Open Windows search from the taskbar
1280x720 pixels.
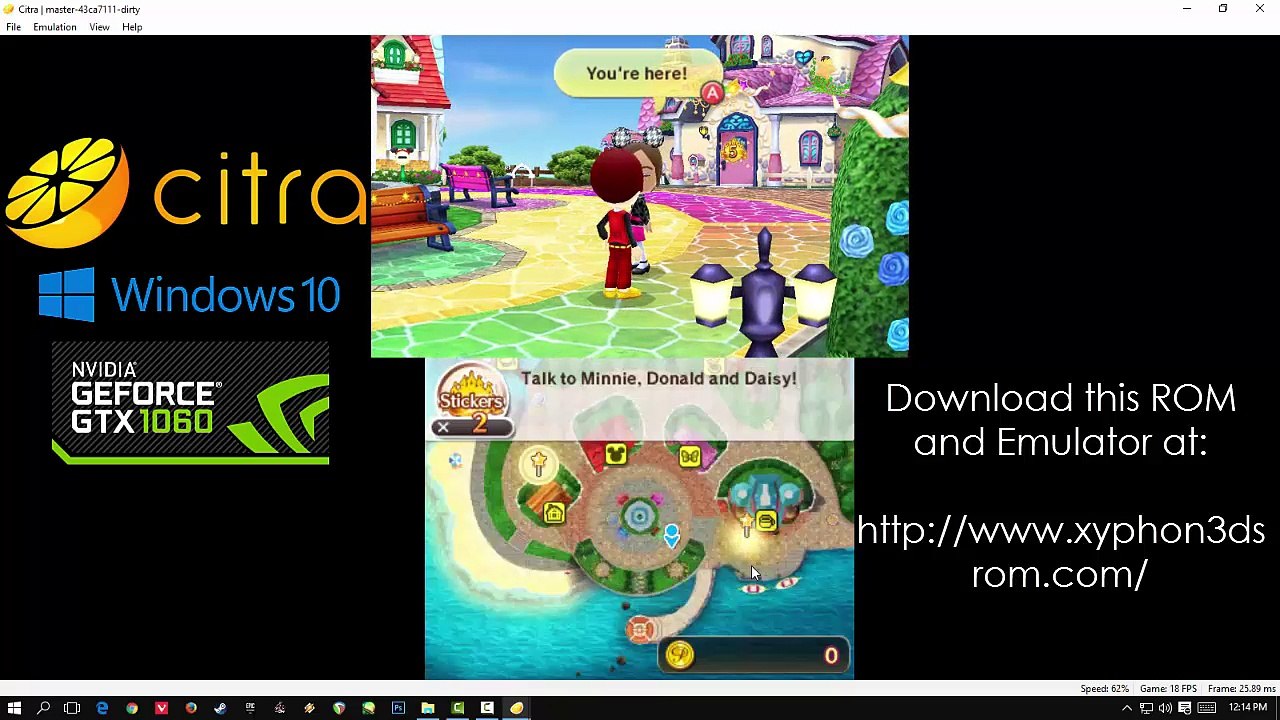point(43,708)
